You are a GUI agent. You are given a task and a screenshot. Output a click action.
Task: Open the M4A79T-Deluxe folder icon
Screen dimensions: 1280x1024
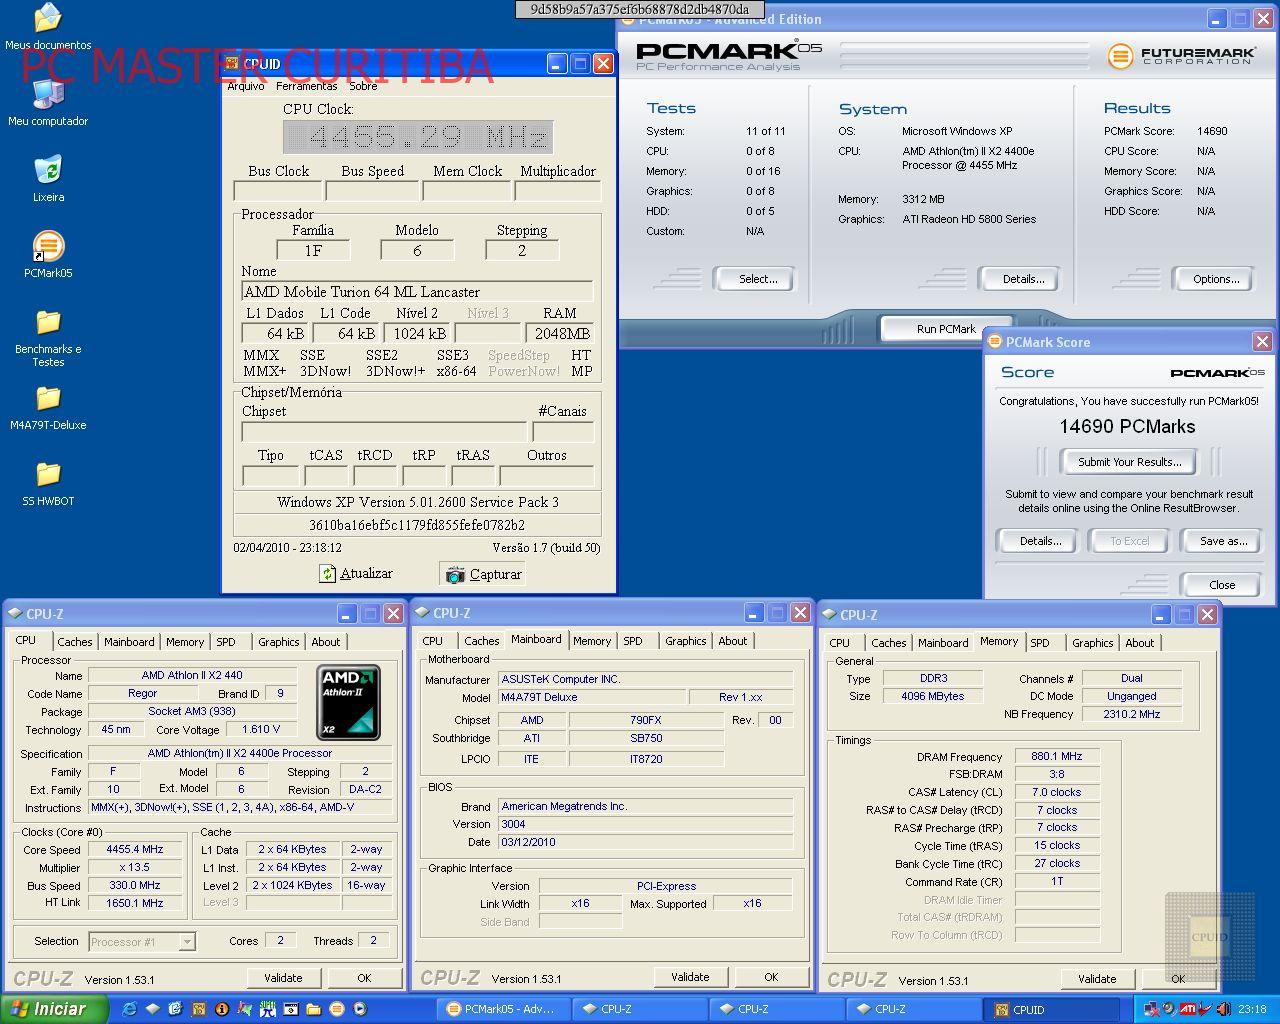[48, 398]
